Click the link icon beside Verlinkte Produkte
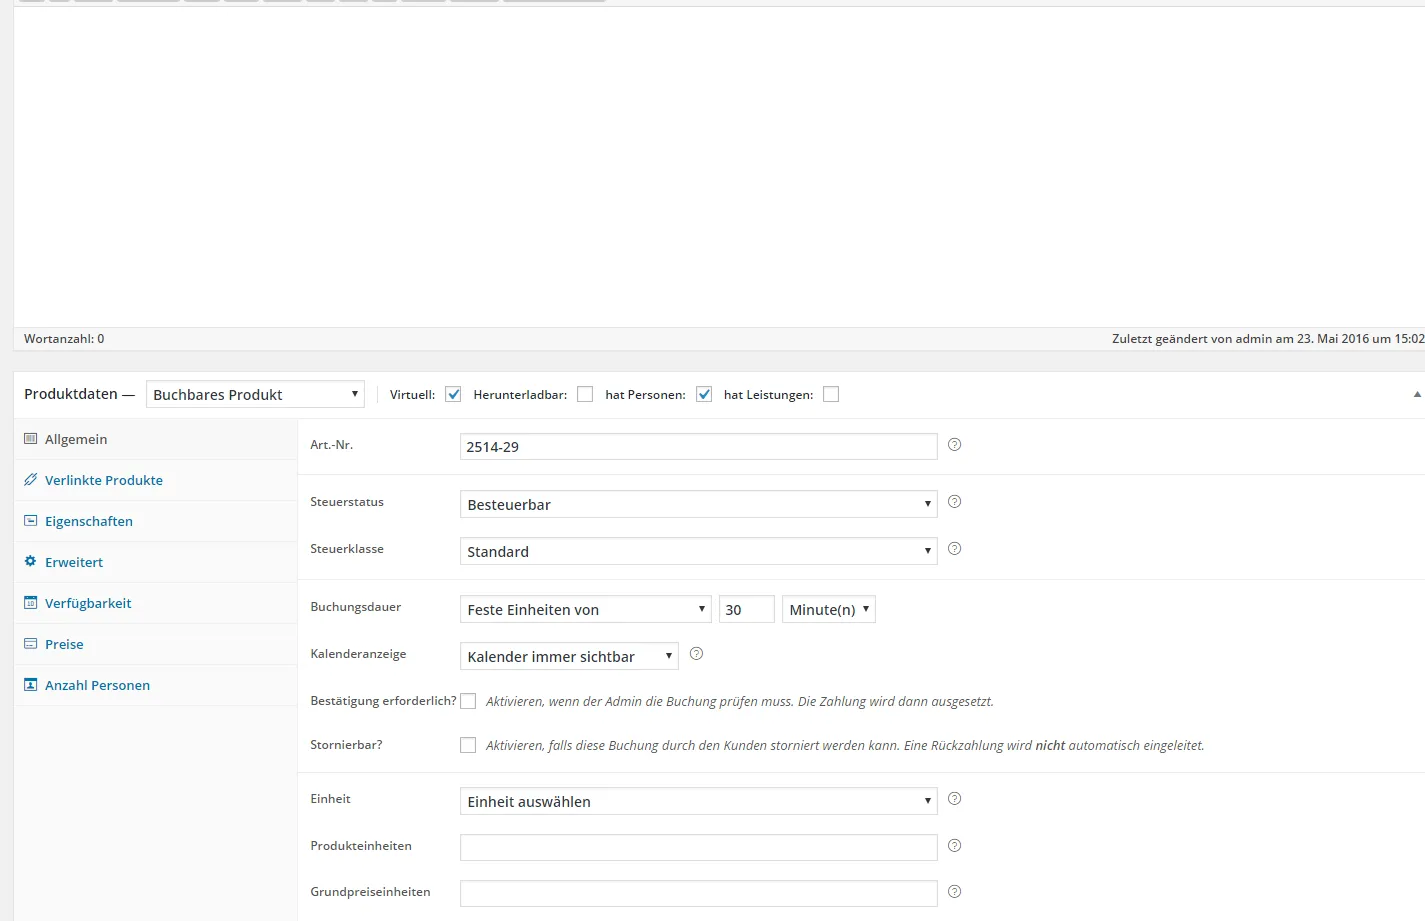The image size is (1425, 921). pos(30,480)
